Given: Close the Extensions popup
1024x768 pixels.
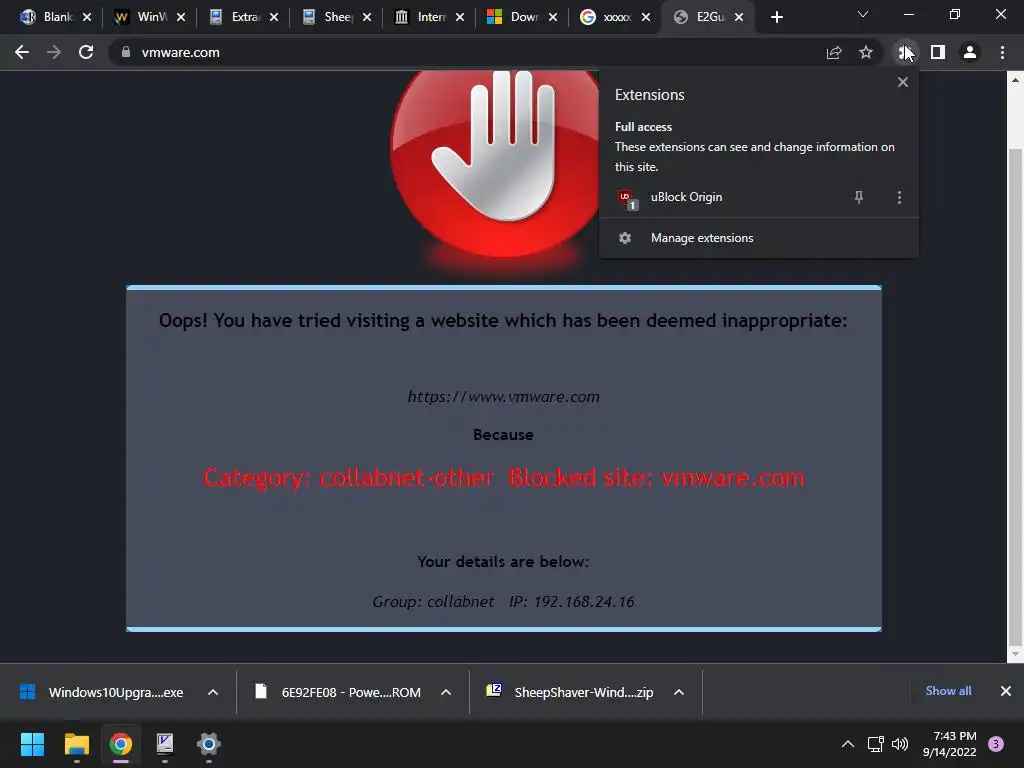Looking at the screenshot, I should pyautogui.click(x=903, y=82).
